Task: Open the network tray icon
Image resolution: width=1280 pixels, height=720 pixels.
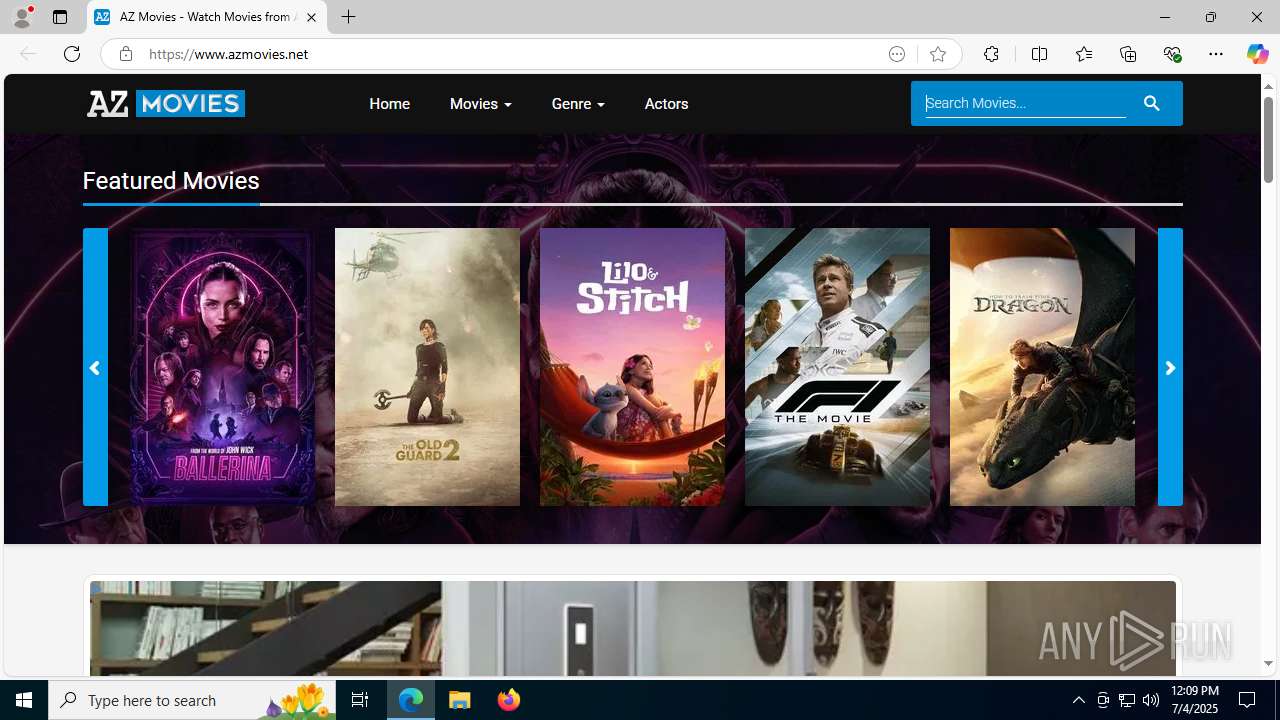Action: 1127,700
